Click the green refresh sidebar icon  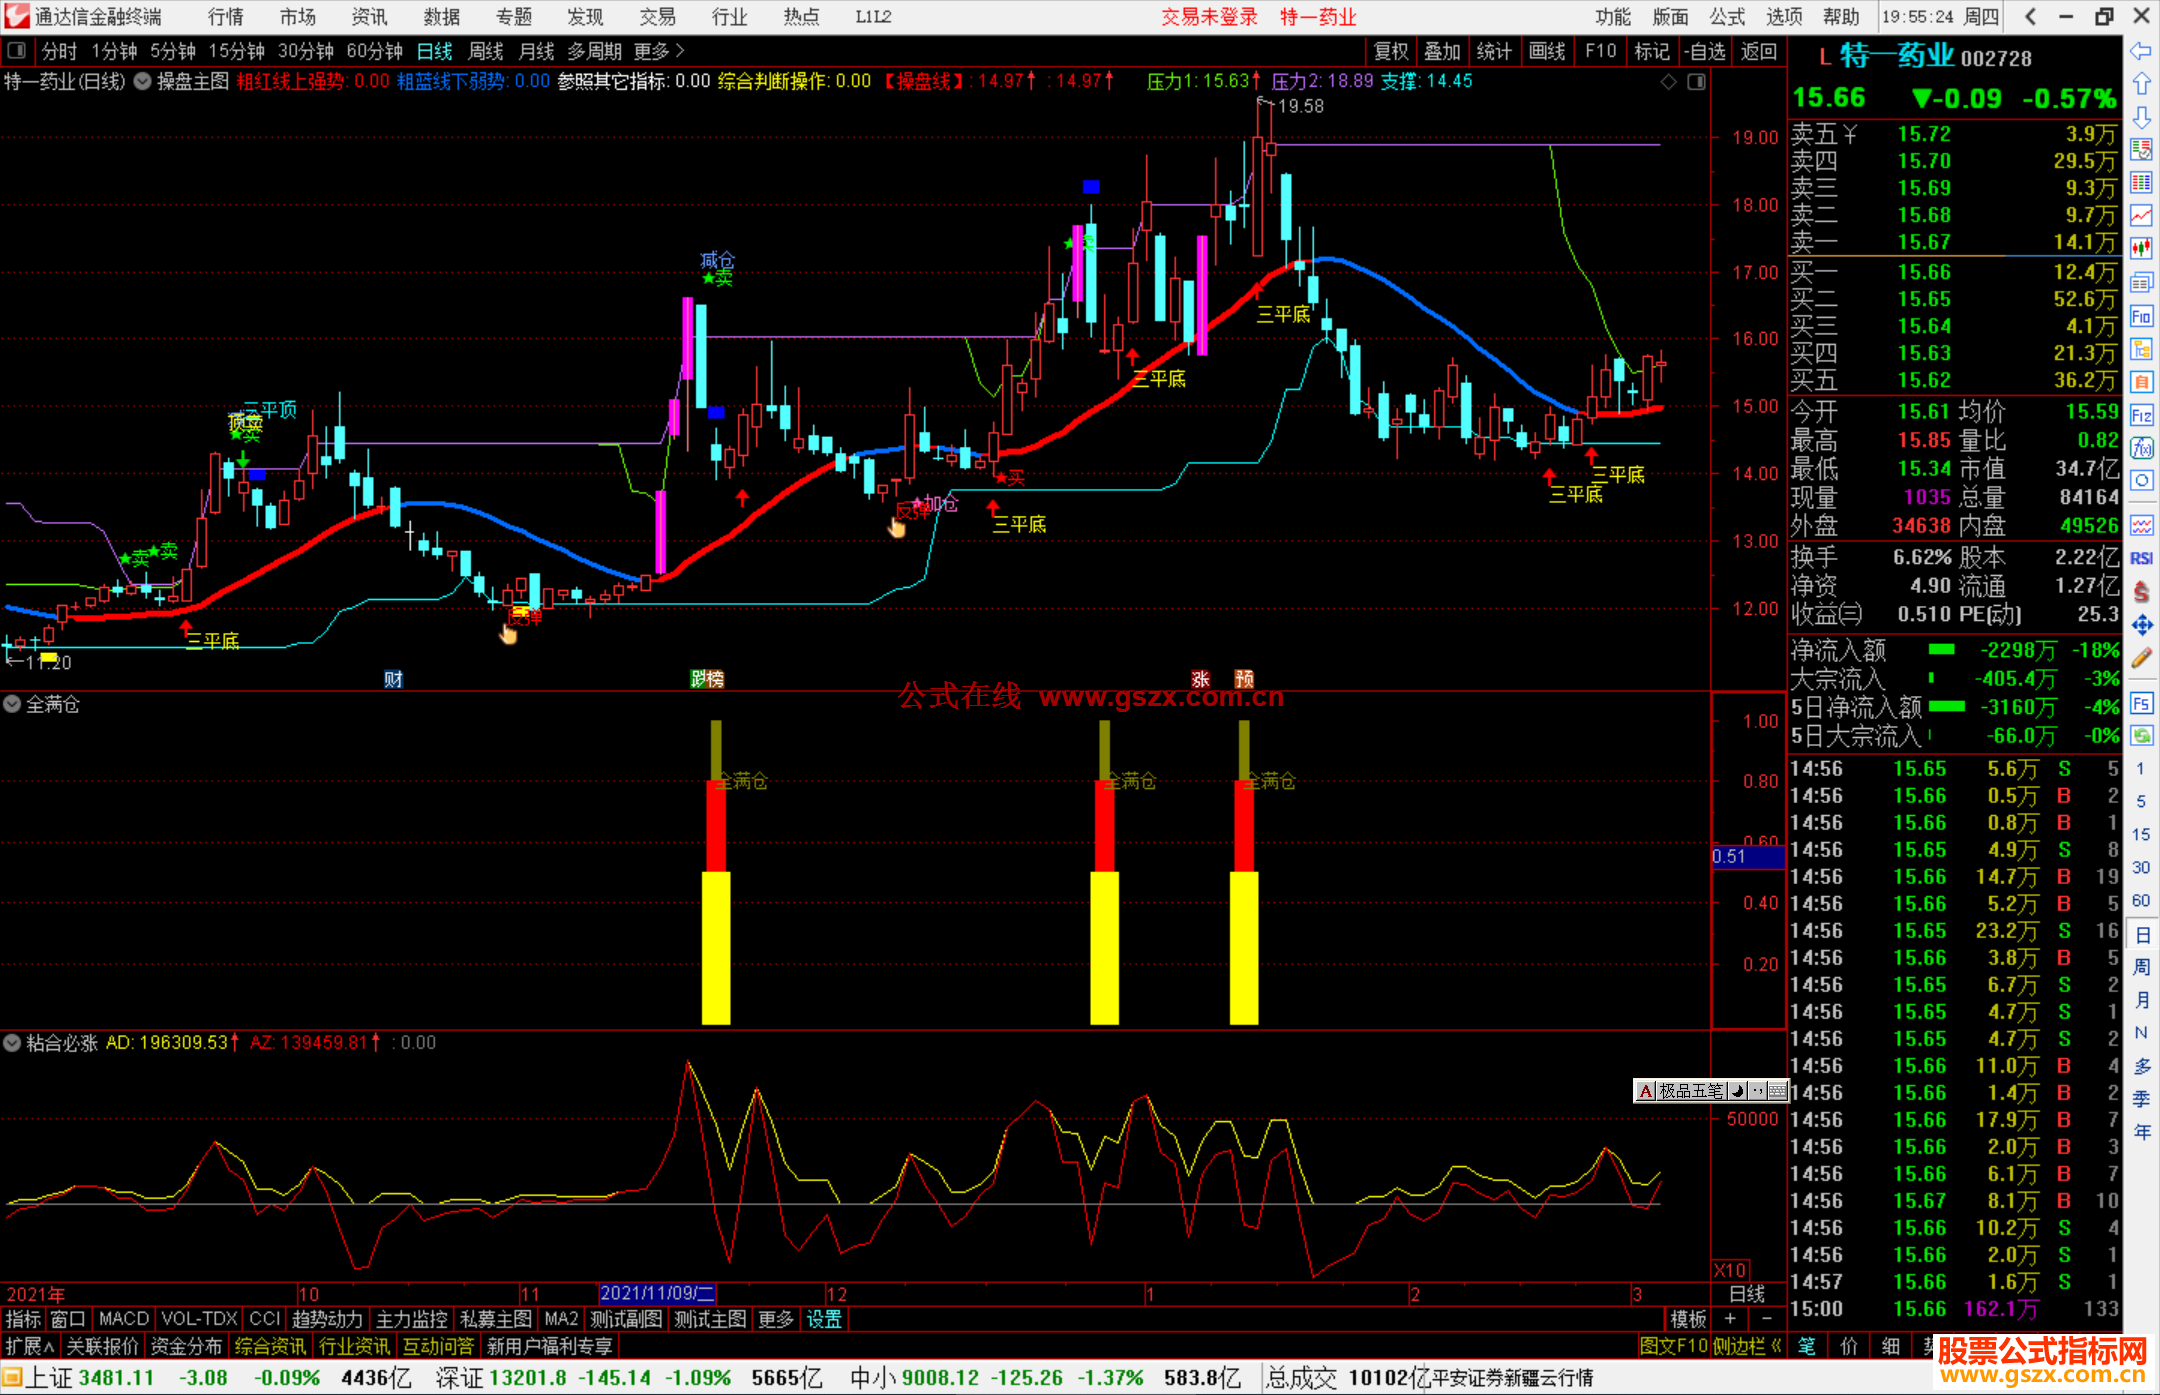tap(2141, 736)
